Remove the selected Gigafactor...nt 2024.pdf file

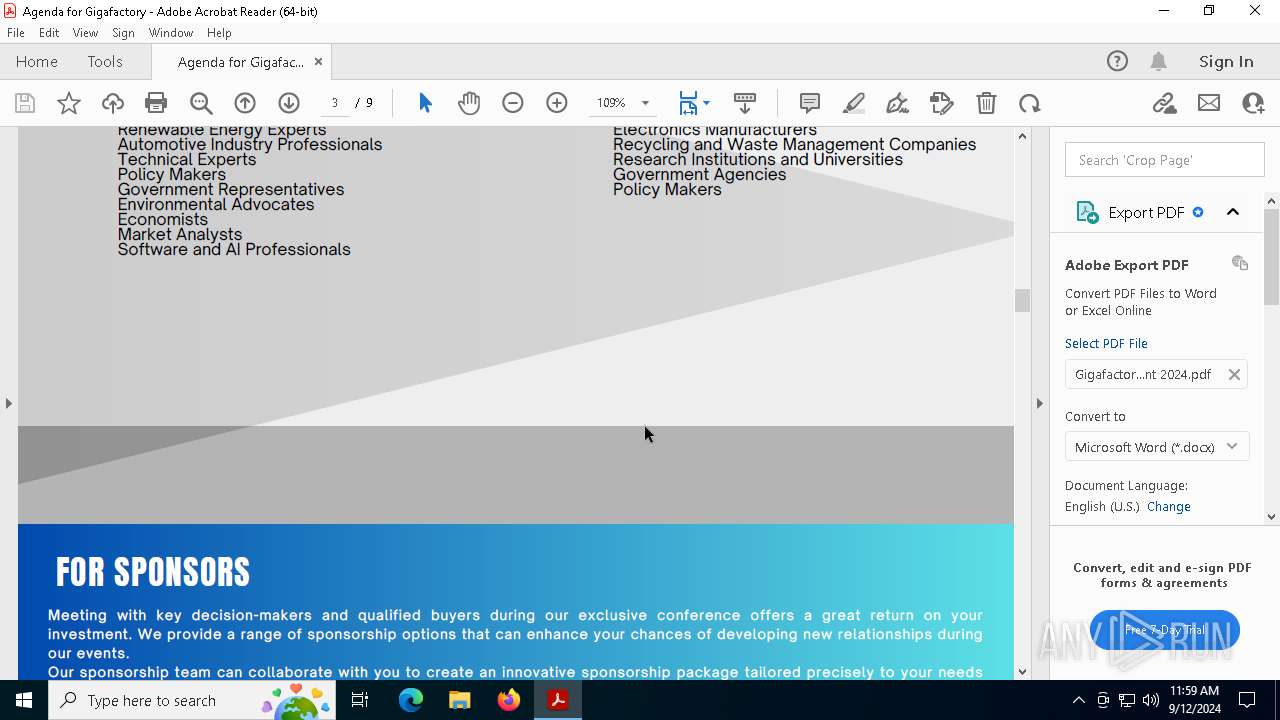click(1234, 374)
